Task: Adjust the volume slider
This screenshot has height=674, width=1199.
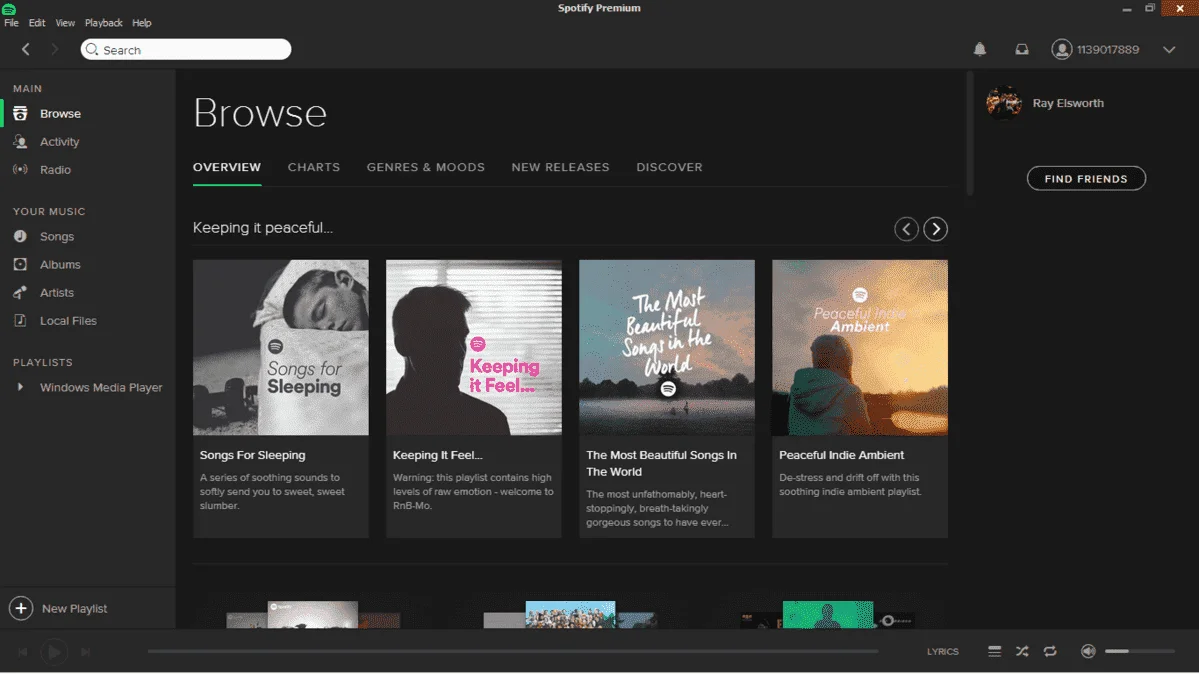Action: (1139, 651)
